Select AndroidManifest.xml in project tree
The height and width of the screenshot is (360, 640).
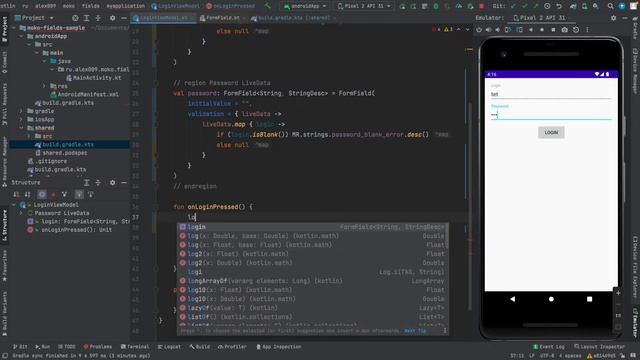pos(84,94)
